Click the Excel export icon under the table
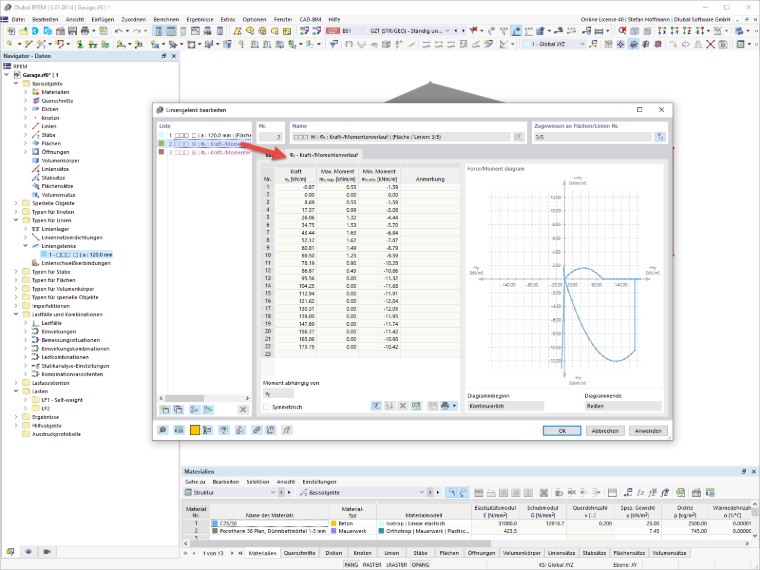The image size is (760, 570). [416, 406]
